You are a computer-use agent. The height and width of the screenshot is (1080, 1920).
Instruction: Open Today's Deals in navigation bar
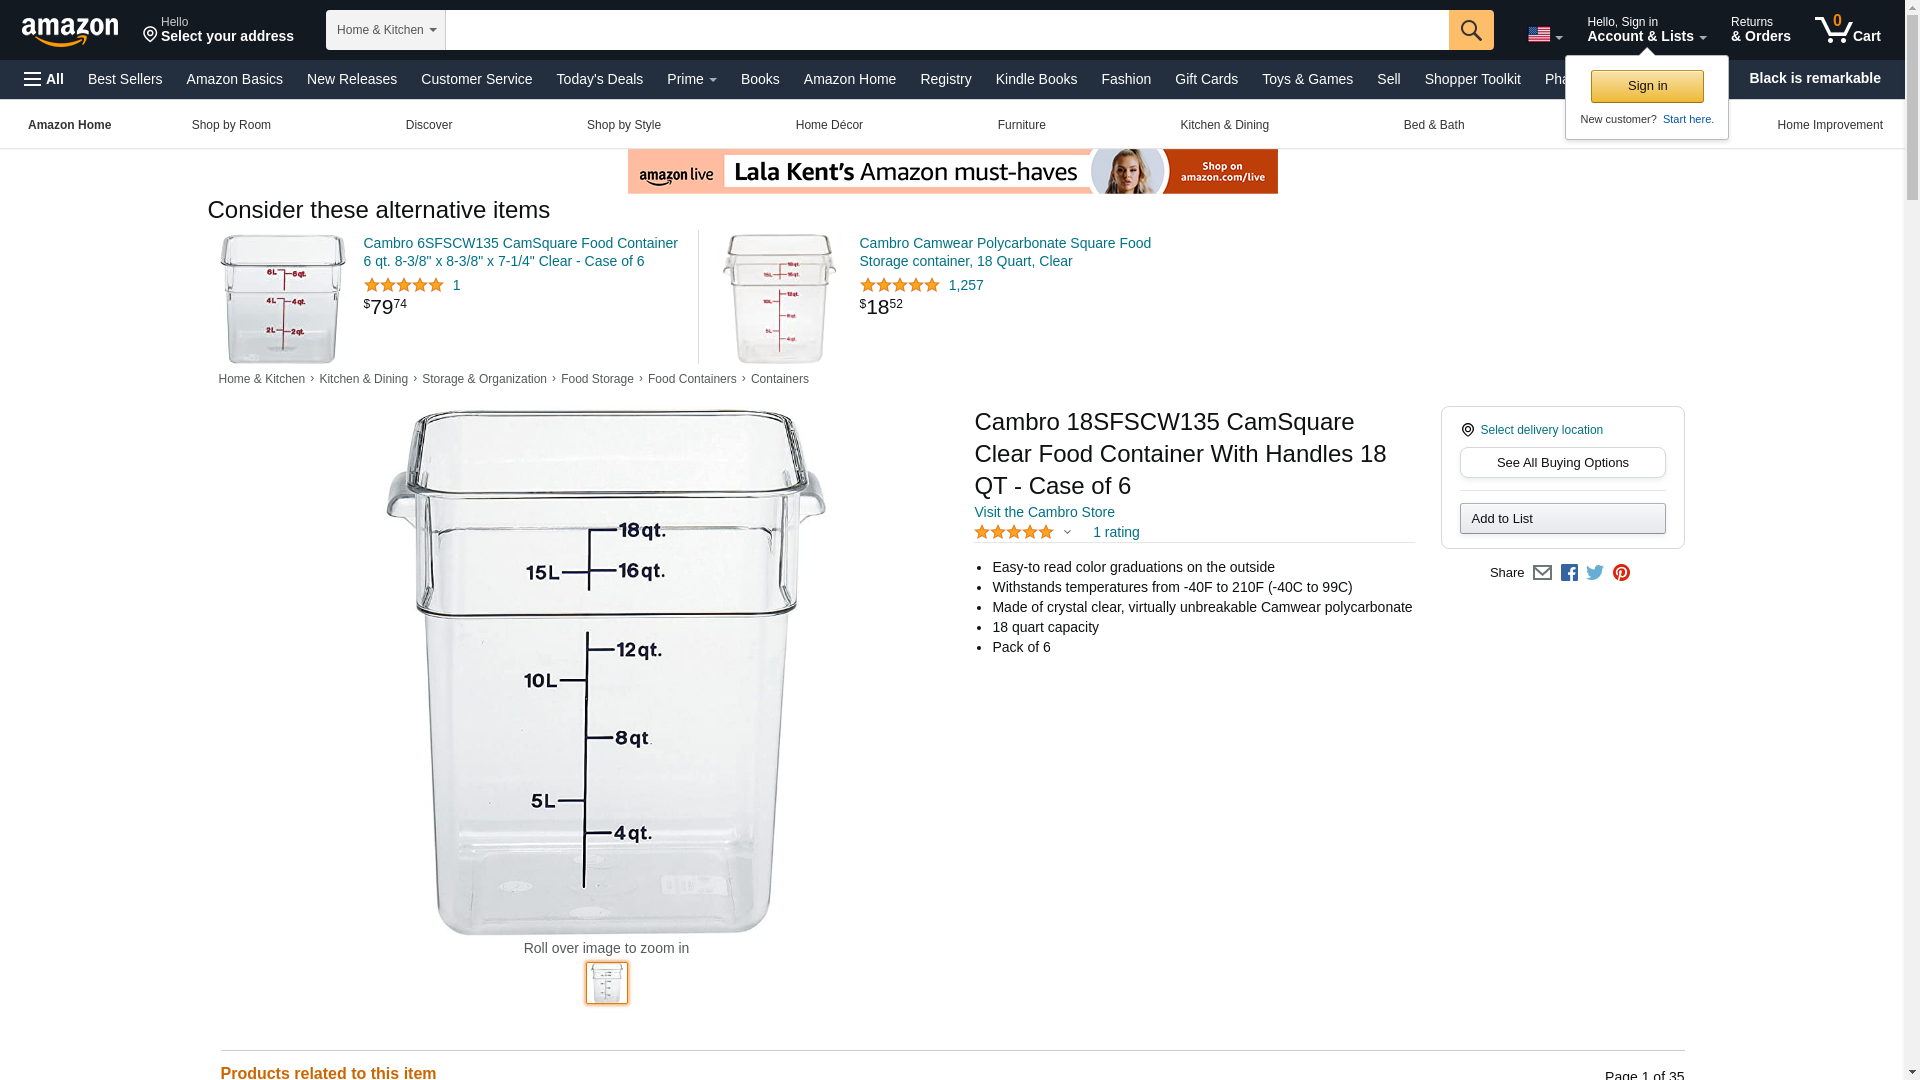[599, 79]
